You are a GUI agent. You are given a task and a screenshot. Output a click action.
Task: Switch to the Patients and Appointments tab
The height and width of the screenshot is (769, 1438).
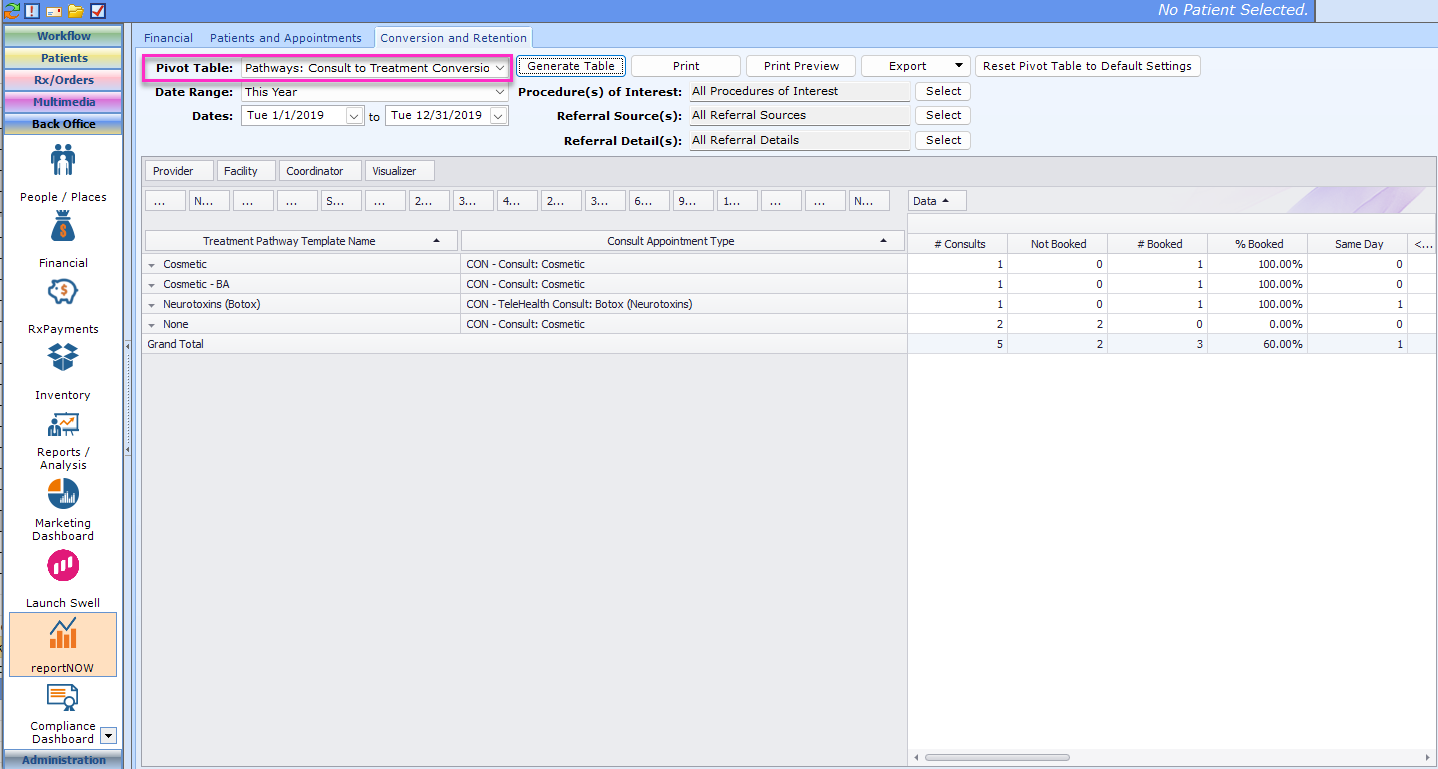(x=286, y=37)
